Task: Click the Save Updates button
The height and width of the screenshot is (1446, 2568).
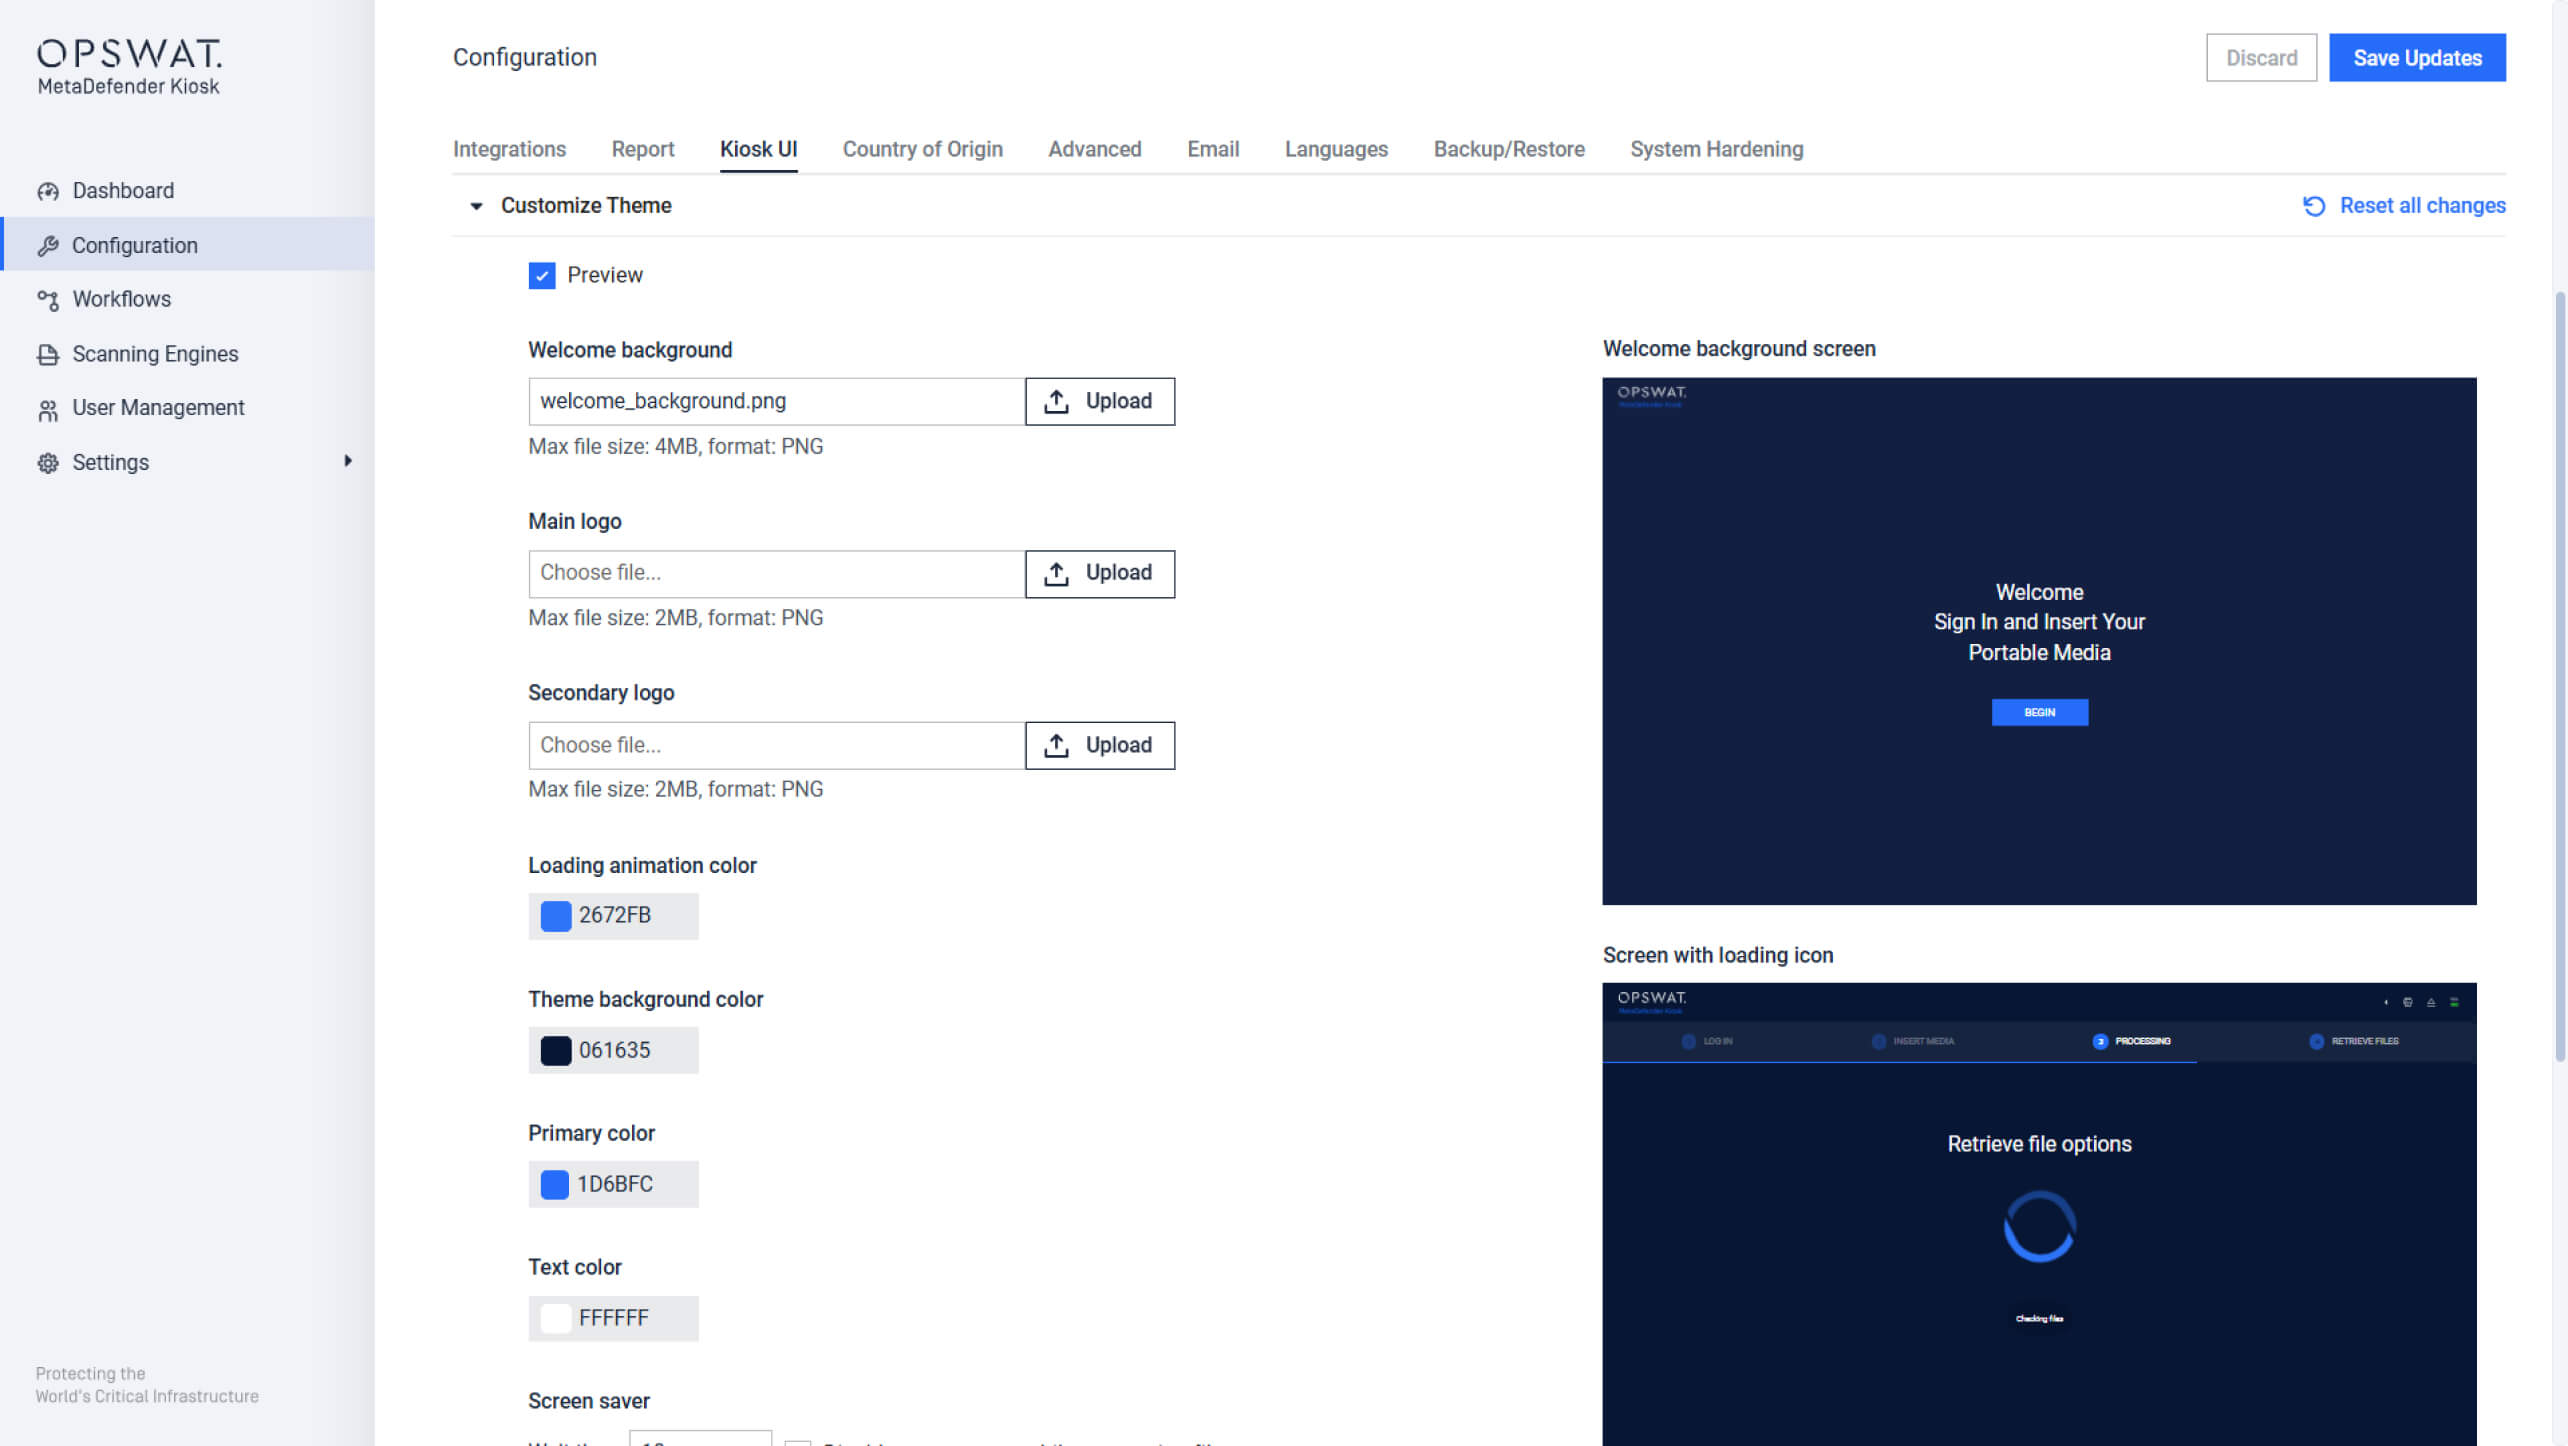Action: click(2417, 57)
